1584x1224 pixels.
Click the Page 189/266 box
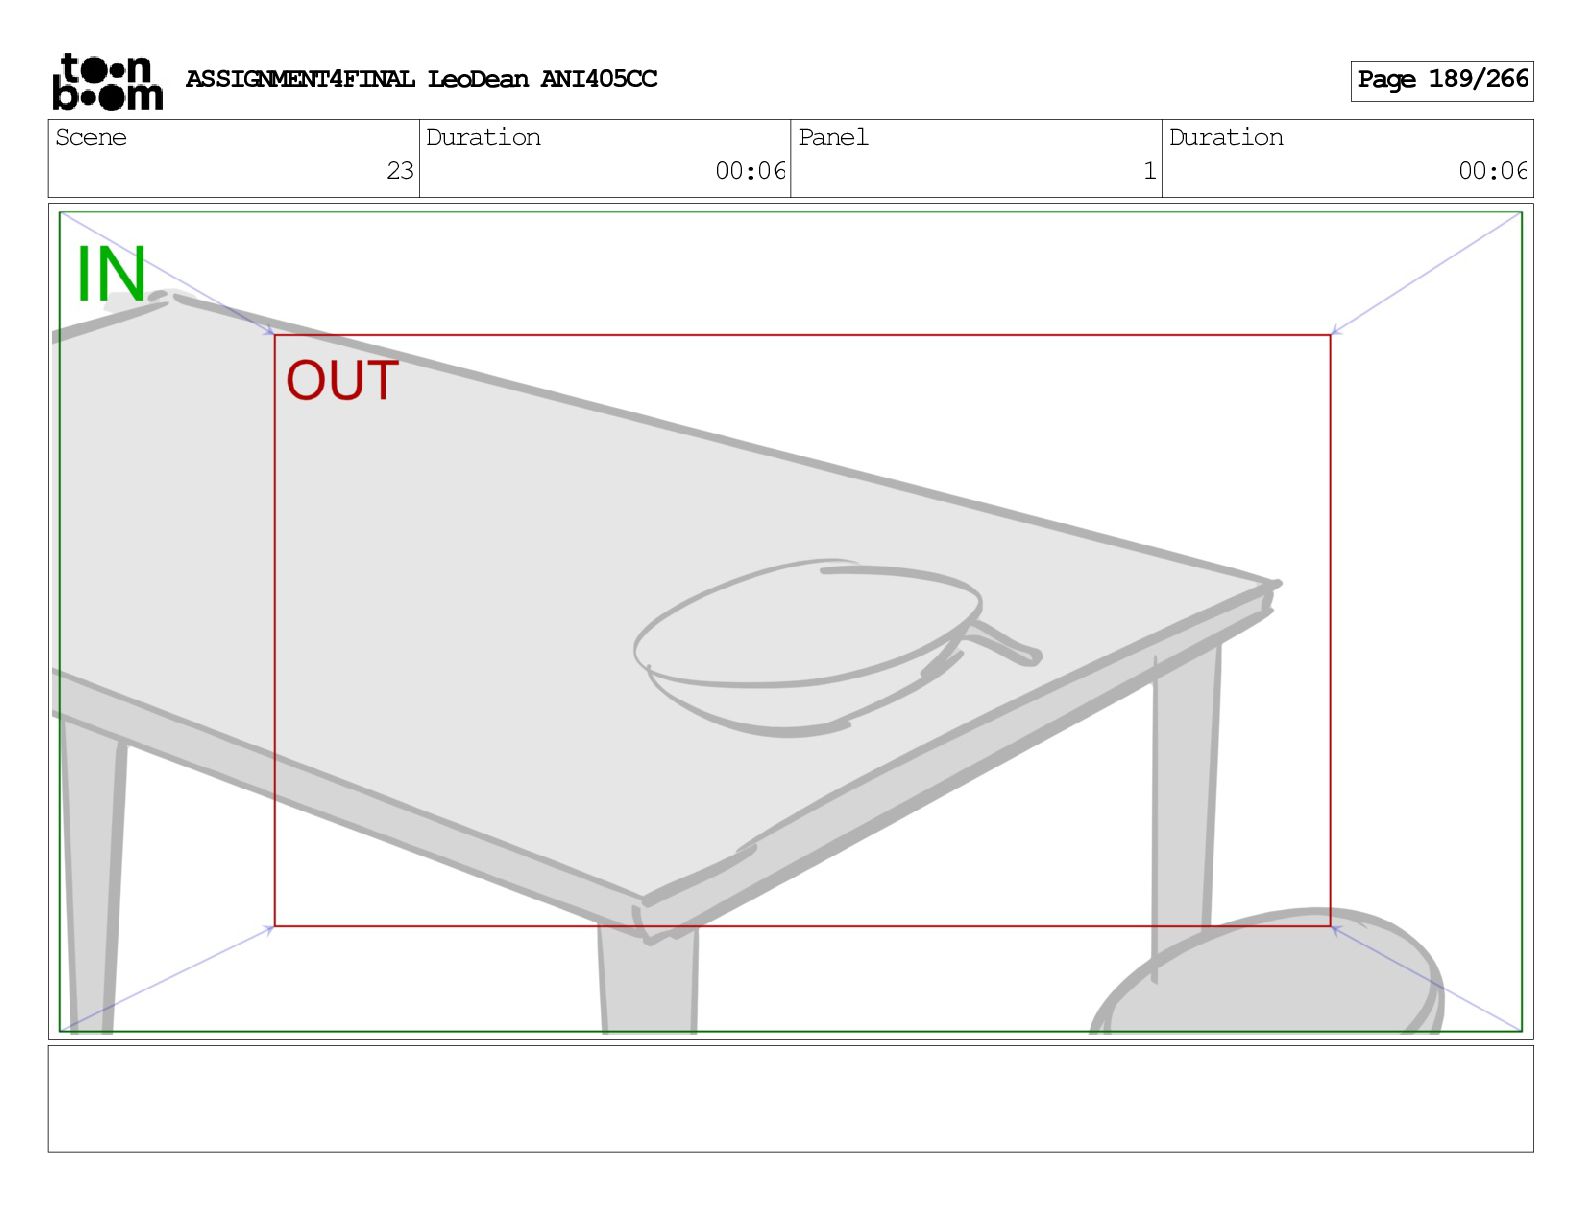[1442, 80]
